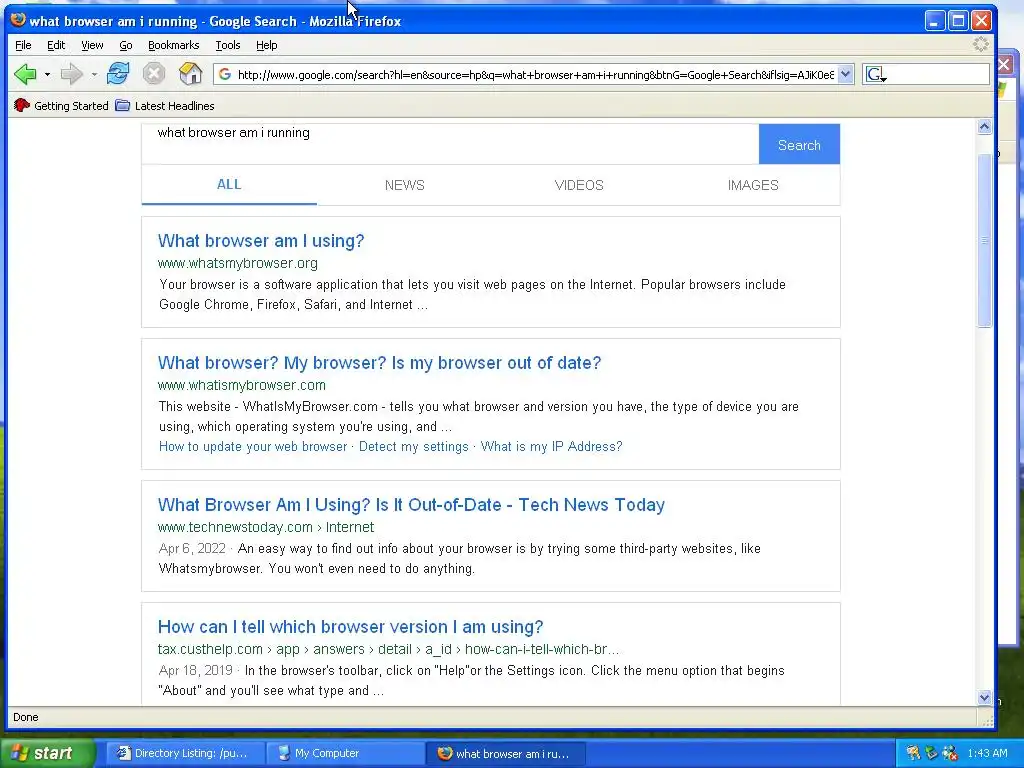
Task: Click the www.whatismybrowser.com URL text
Action: [x=242, y=385]
